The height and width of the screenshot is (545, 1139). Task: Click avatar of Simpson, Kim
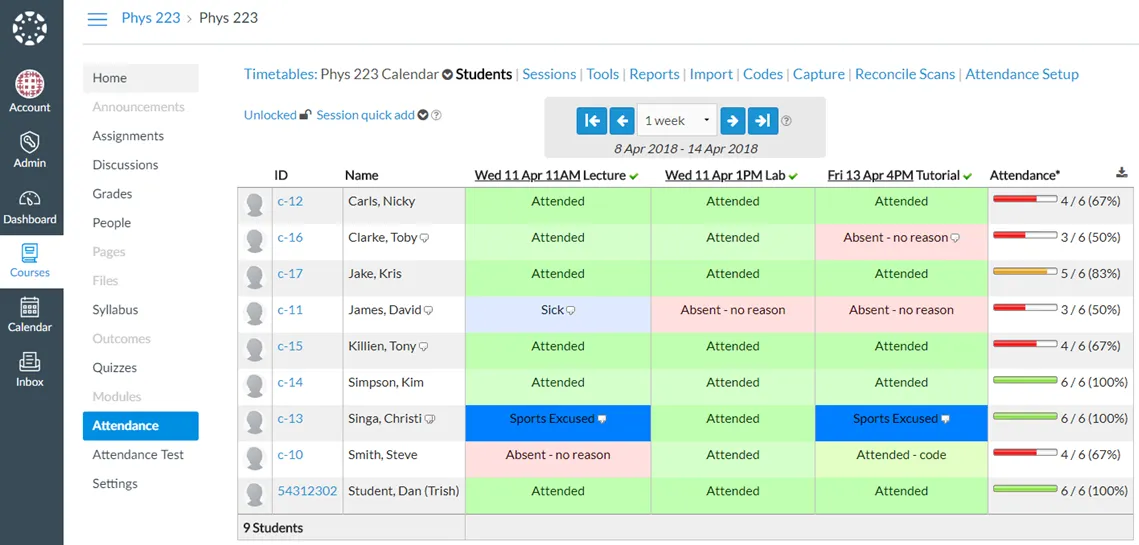click(x=255, y=386)
